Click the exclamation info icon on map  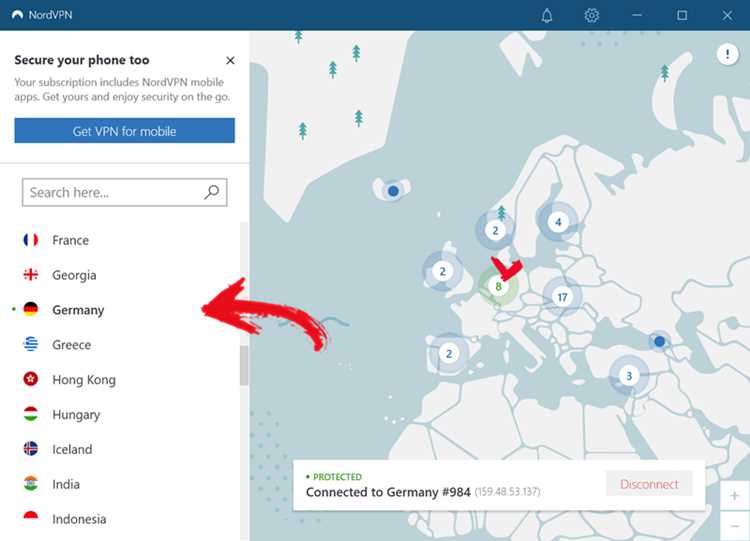[727, 54]
